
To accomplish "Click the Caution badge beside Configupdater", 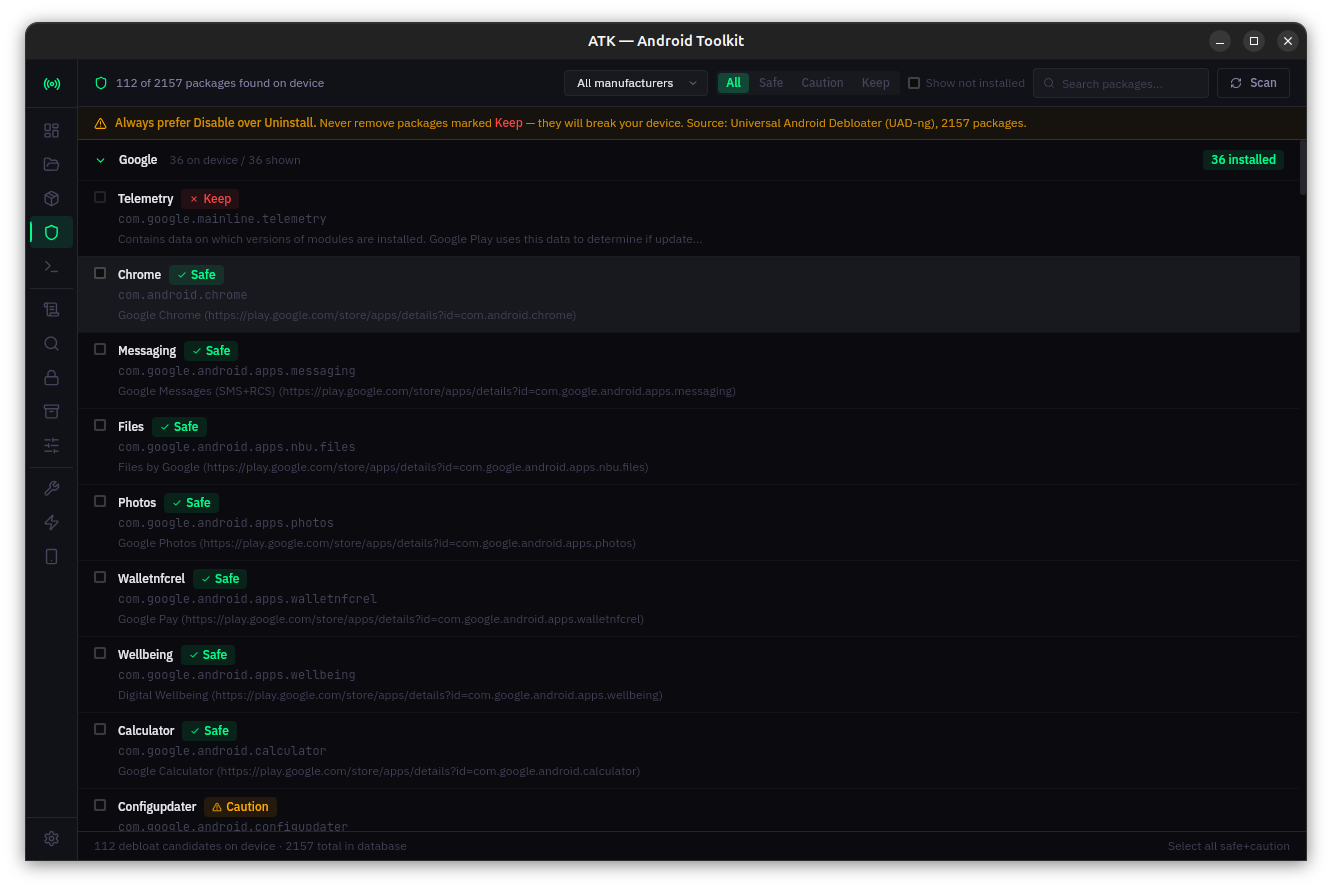I will click(240, 807).
